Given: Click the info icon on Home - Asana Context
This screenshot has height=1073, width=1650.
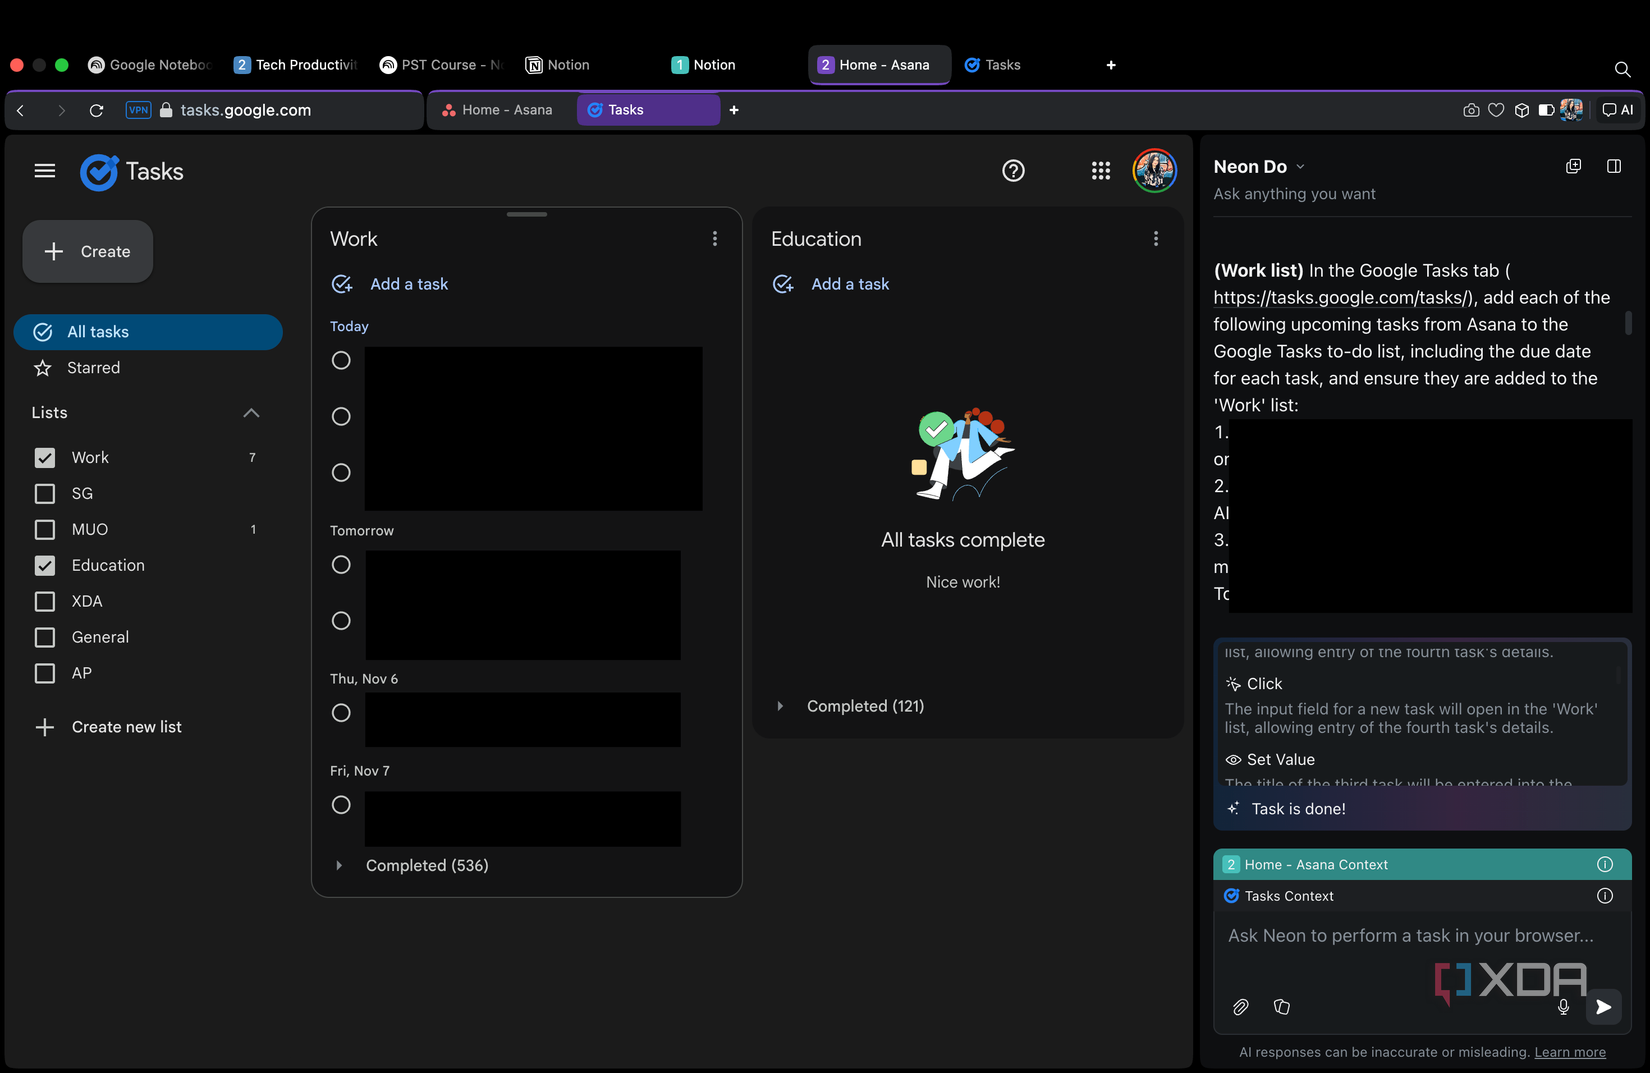Looking at the screenshot, I should [1605, 864].
